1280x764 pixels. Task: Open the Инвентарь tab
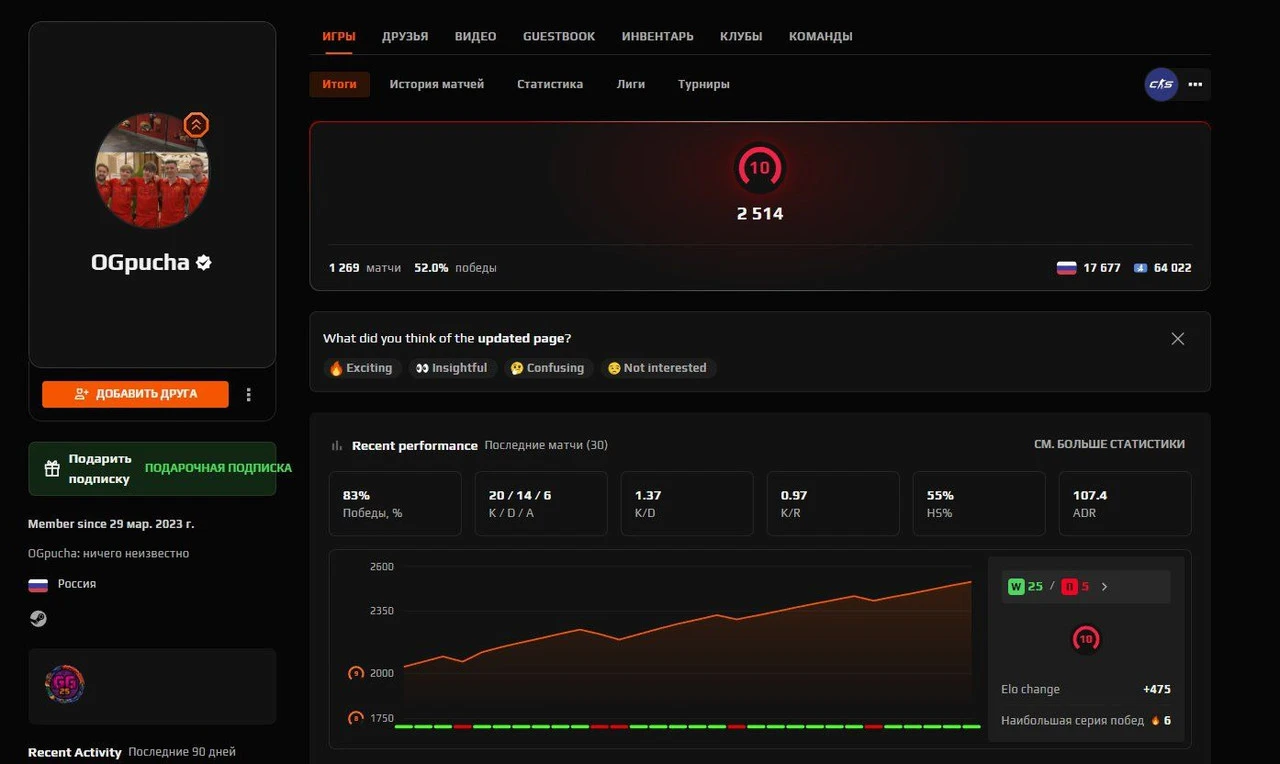tap(657, 36)
